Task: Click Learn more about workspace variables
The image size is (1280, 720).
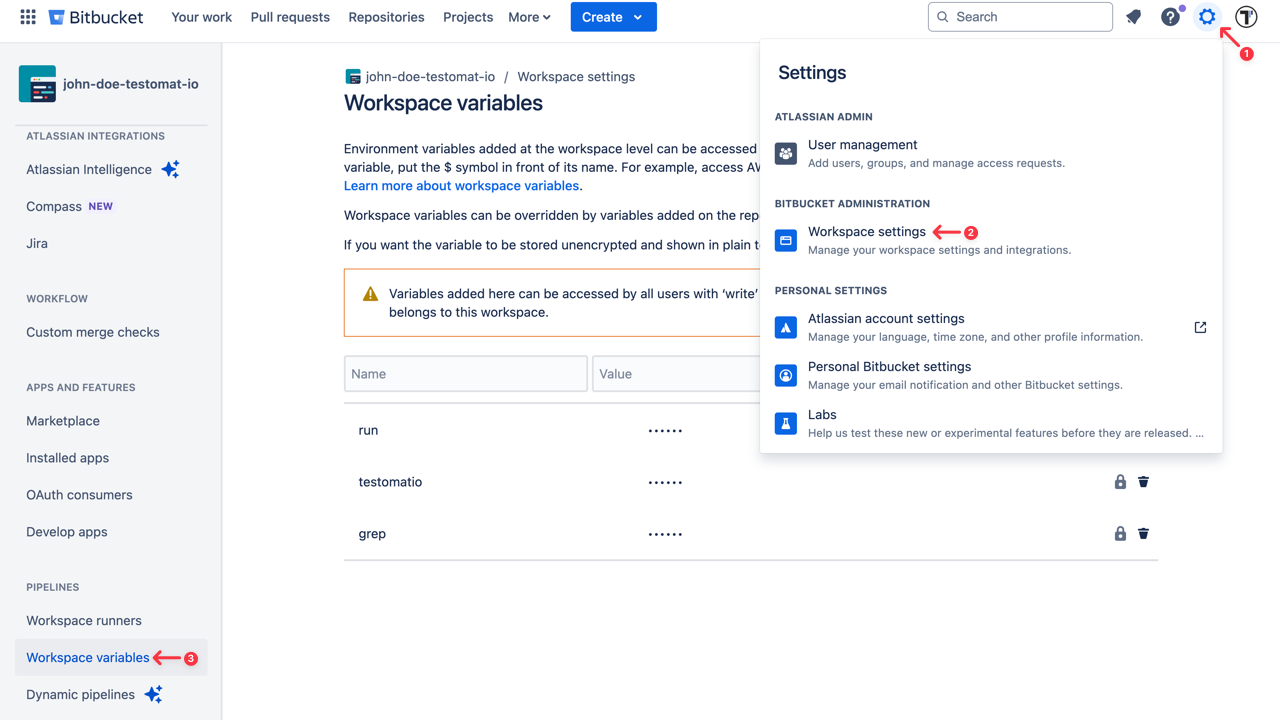Action: point(461,185)
